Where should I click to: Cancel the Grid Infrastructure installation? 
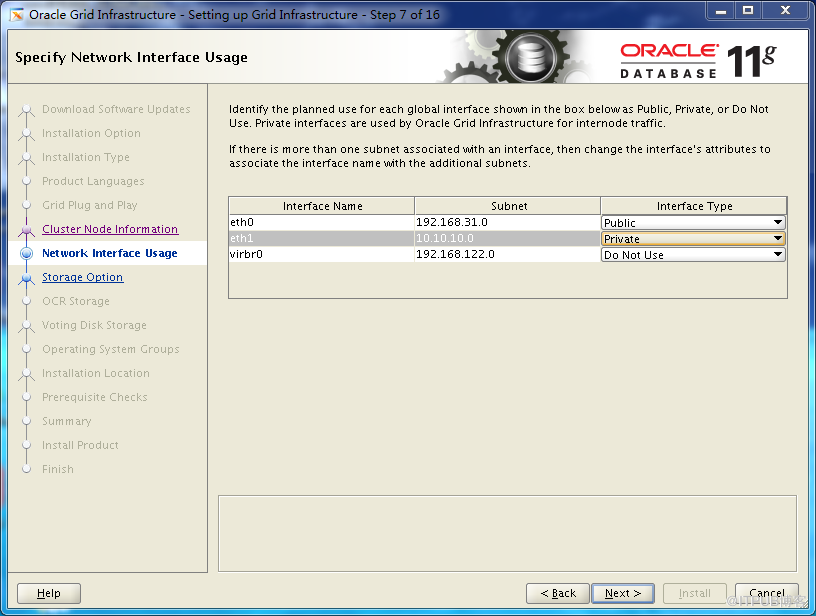click(x=766, y=593)
